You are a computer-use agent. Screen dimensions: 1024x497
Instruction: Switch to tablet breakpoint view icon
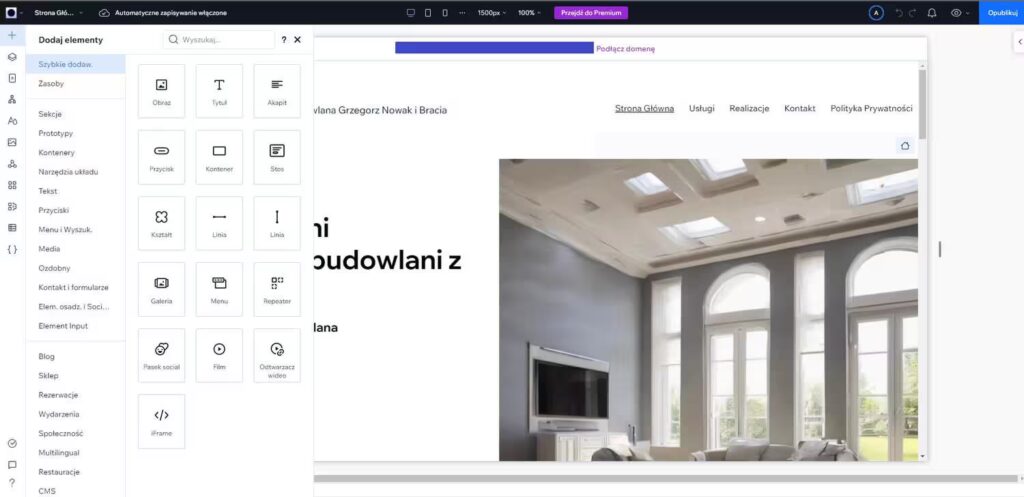point(428,12)
